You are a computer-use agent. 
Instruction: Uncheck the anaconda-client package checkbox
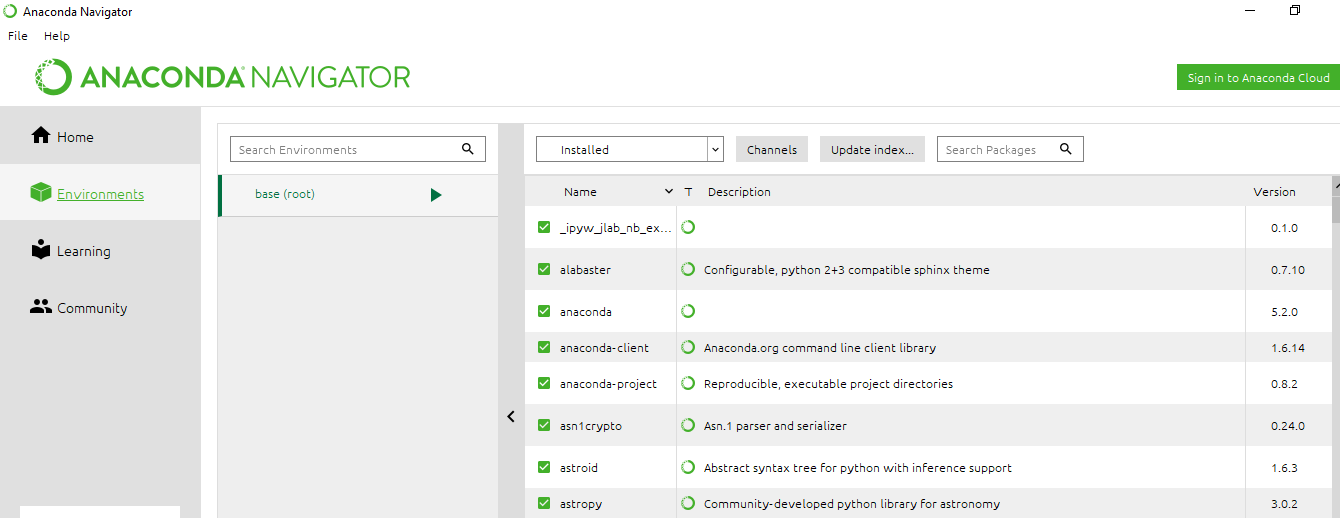click(x=544, y=348)
